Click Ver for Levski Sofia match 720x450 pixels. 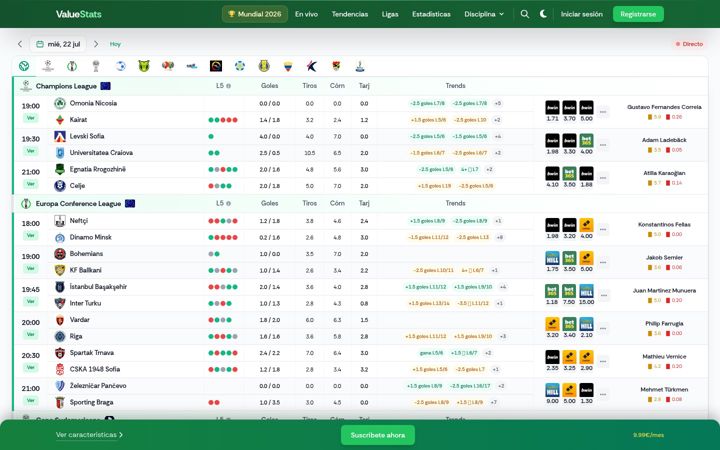pos(31,151)
